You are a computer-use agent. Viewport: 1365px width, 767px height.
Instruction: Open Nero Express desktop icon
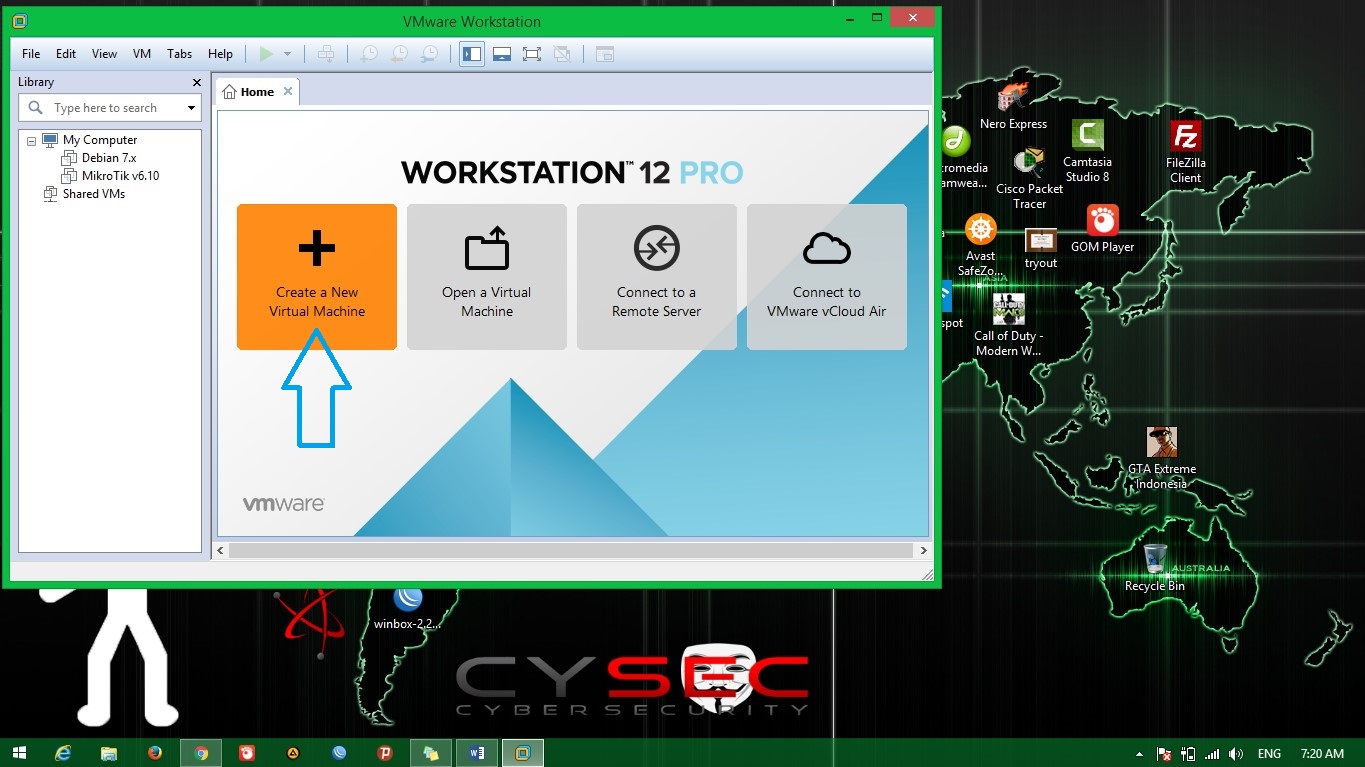(1013, 106)
